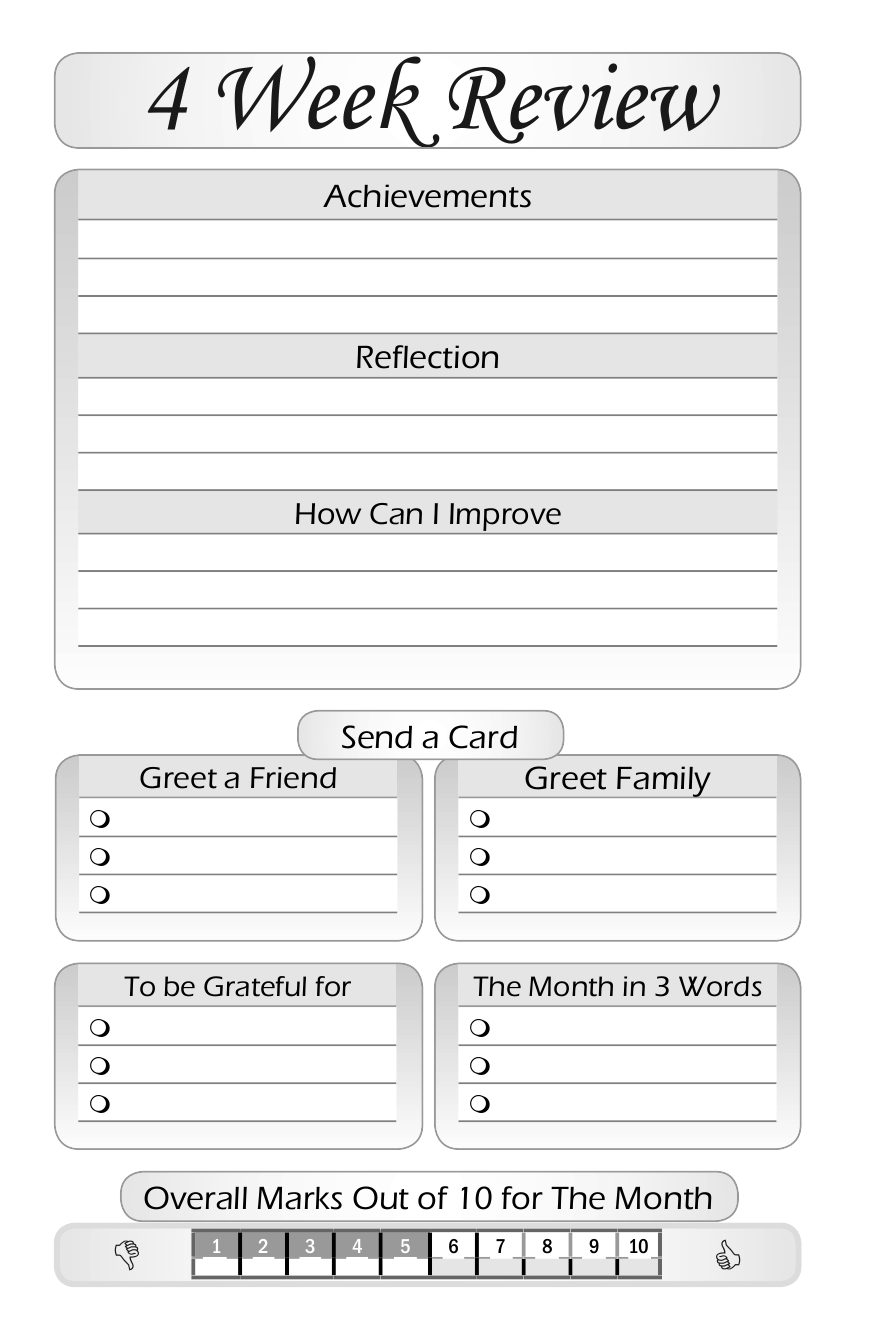This screenshot has width=893, height=1343.
Task: Choose rating 1 on the marks scale
Action: (x=216, y=1247)
